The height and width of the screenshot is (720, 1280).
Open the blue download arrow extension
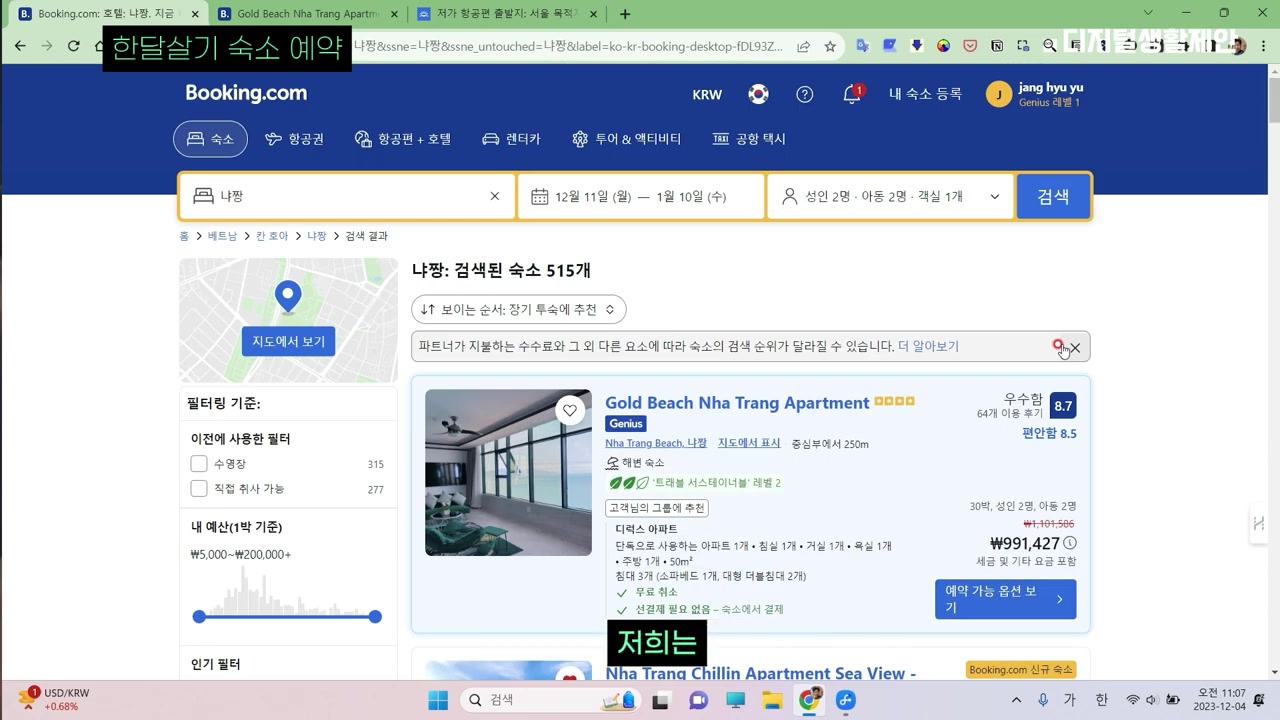(917, 46)
